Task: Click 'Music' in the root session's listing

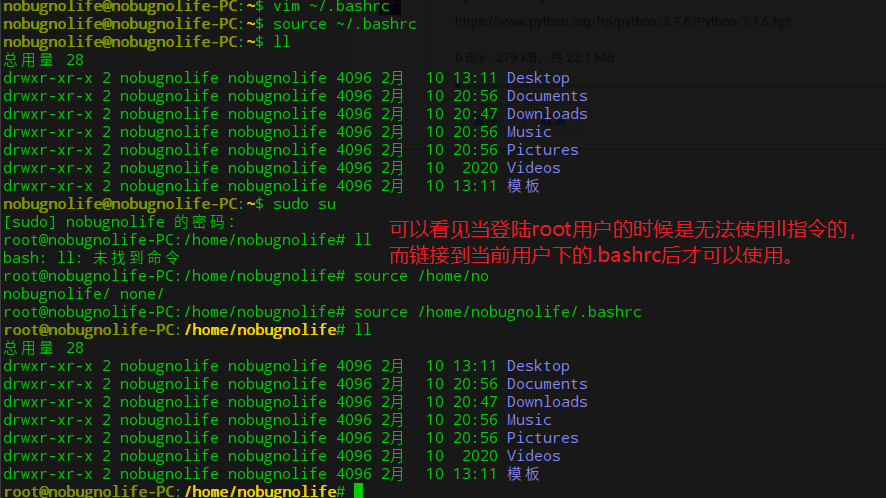Action: tap(529, 420)
